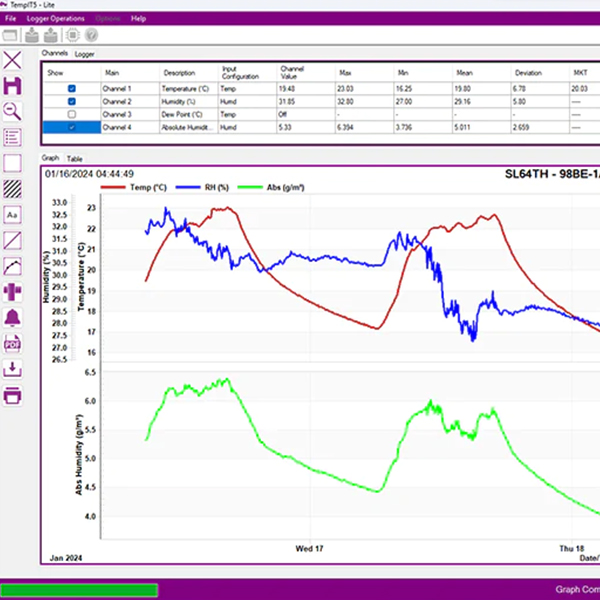Open the File menu

pos(10,18)
